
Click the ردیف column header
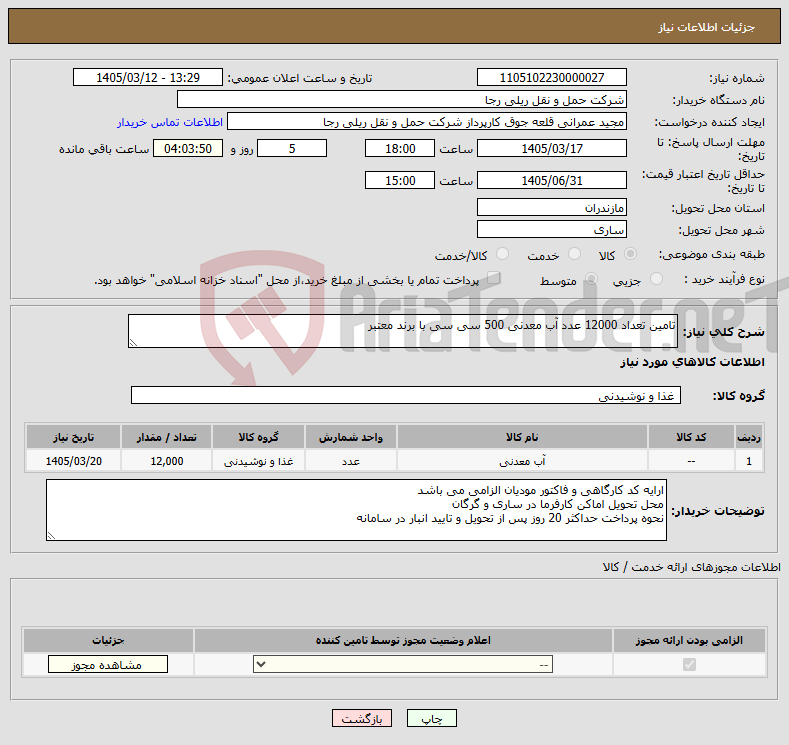click(x=749, y=437)
